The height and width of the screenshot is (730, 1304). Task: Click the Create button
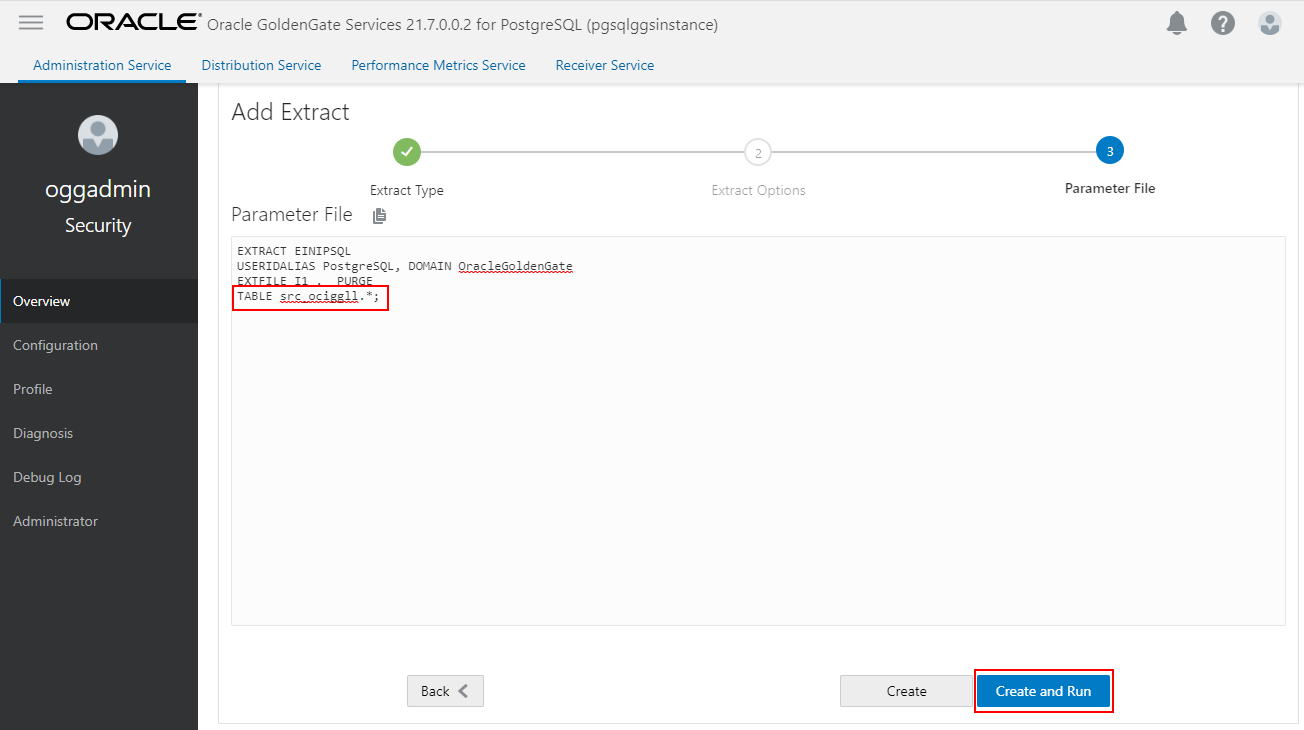[x=906, y=691]
